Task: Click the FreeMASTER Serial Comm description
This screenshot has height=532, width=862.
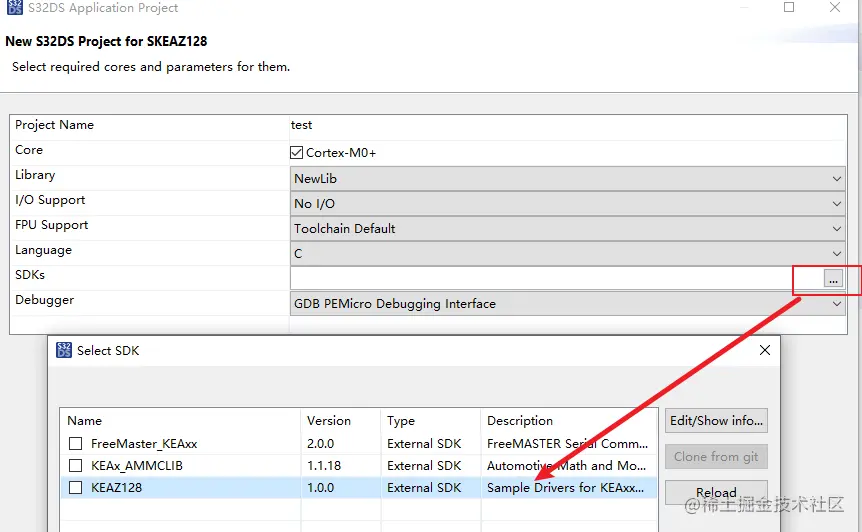Action: coord(567,444)
